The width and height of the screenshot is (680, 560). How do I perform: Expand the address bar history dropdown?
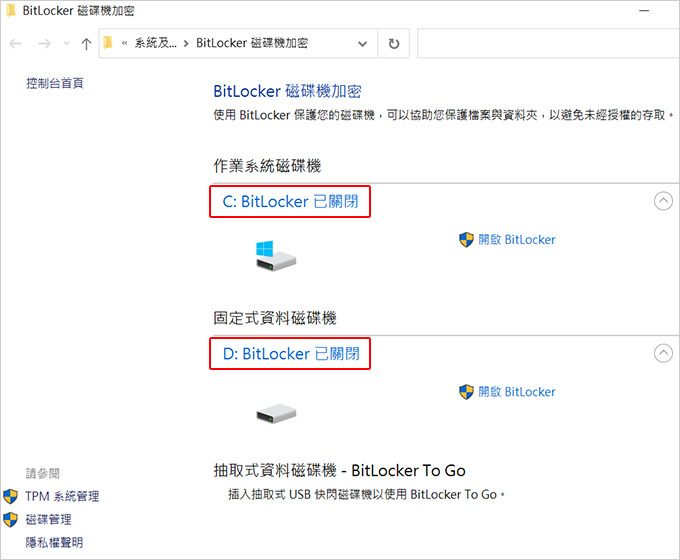[363, 43]
